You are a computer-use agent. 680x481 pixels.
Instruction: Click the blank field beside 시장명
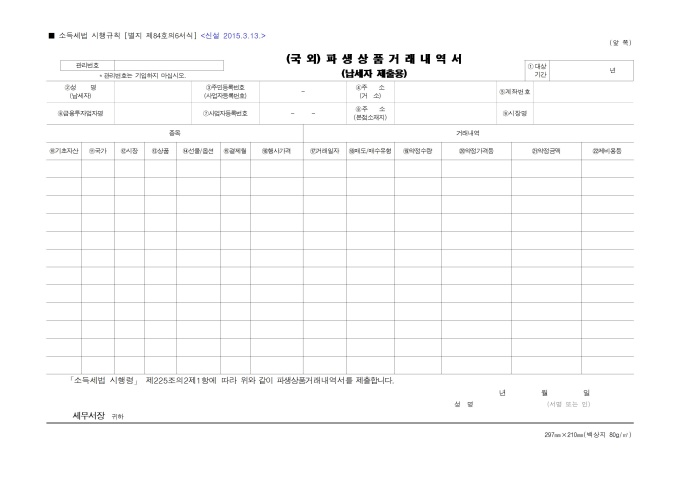pos(583,113)
